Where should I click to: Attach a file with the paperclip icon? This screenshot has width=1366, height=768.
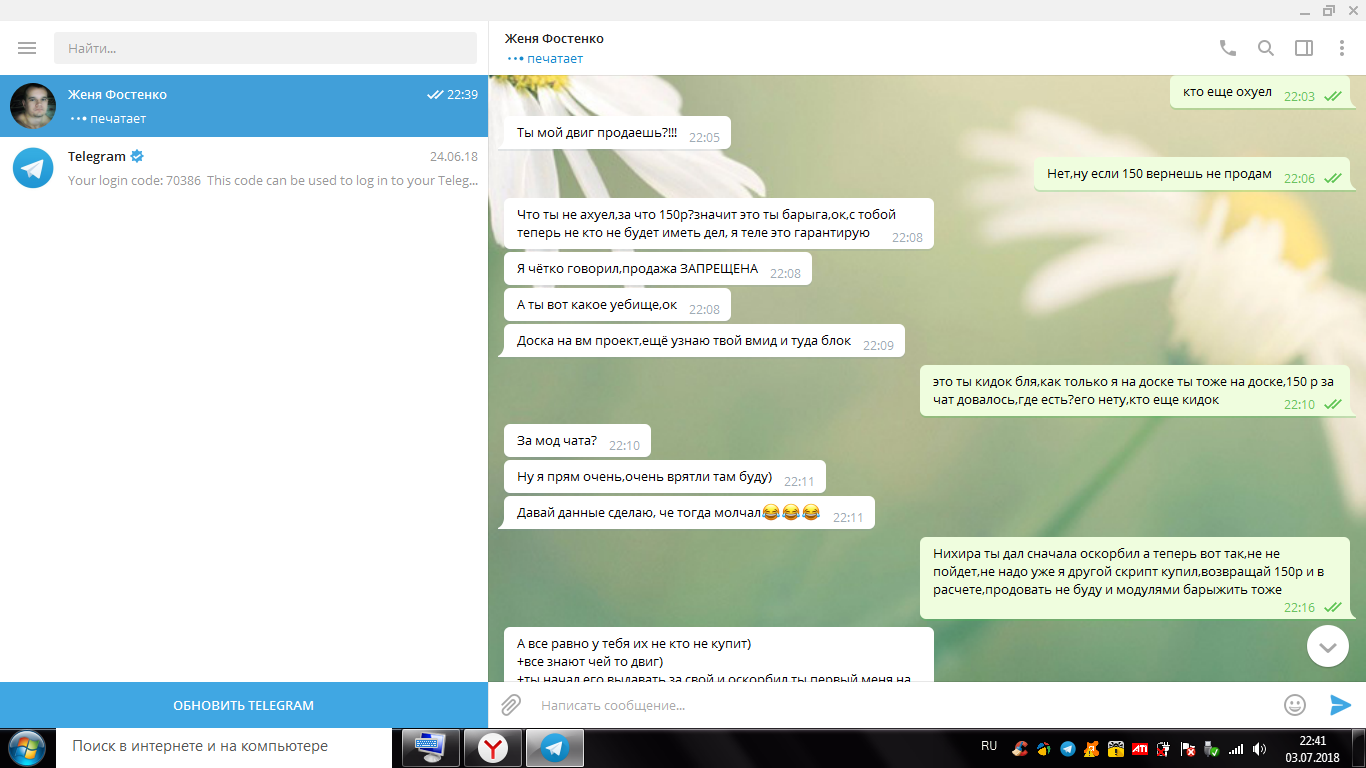coord(511,705)
